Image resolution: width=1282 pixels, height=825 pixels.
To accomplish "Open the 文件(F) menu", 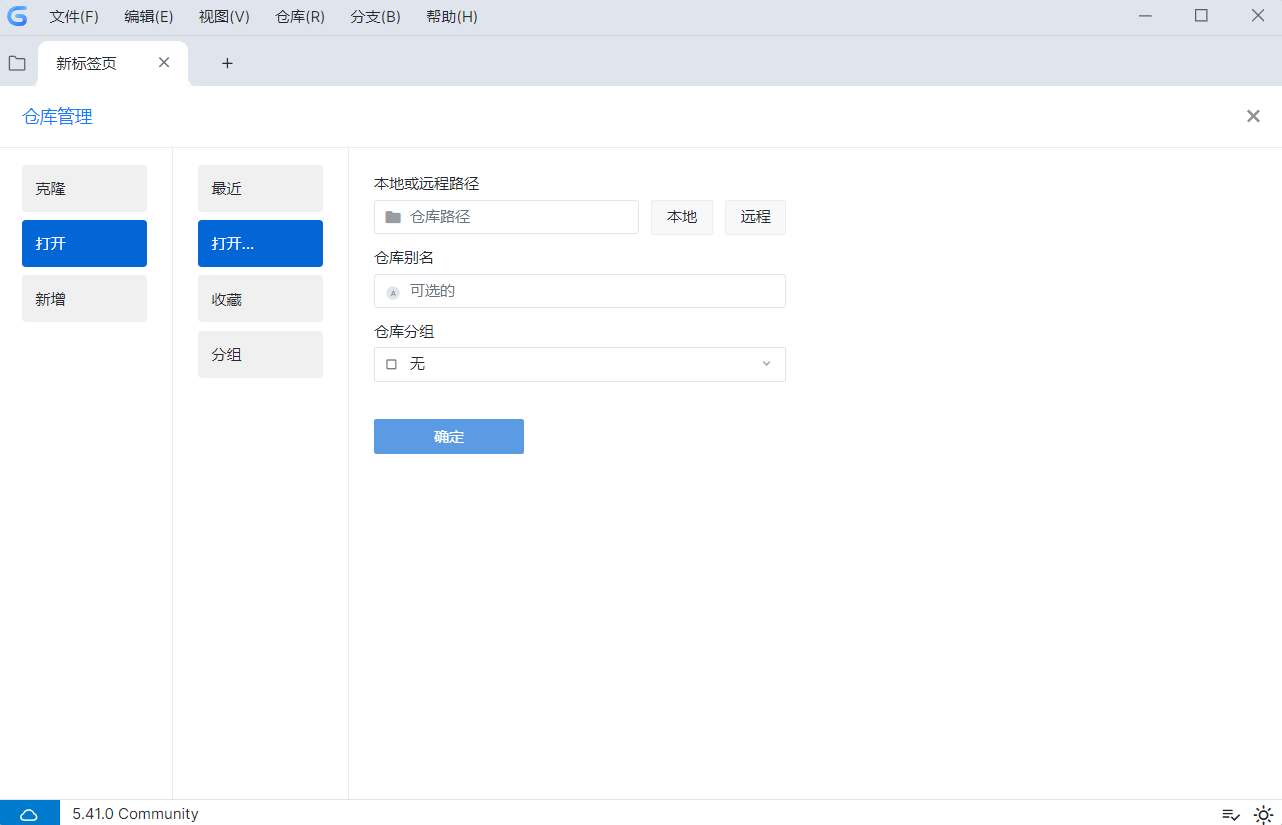I will pos(73,16).
